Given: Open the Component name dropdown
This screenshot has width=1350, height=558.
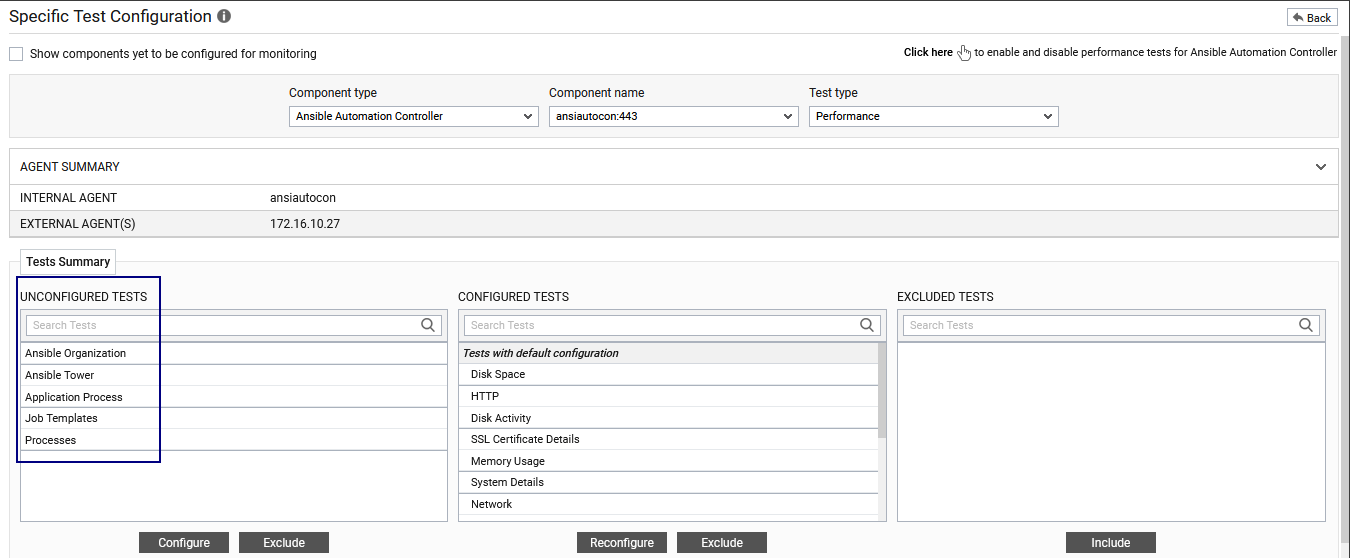Looking at the screenshot, I should click(674, 117).
